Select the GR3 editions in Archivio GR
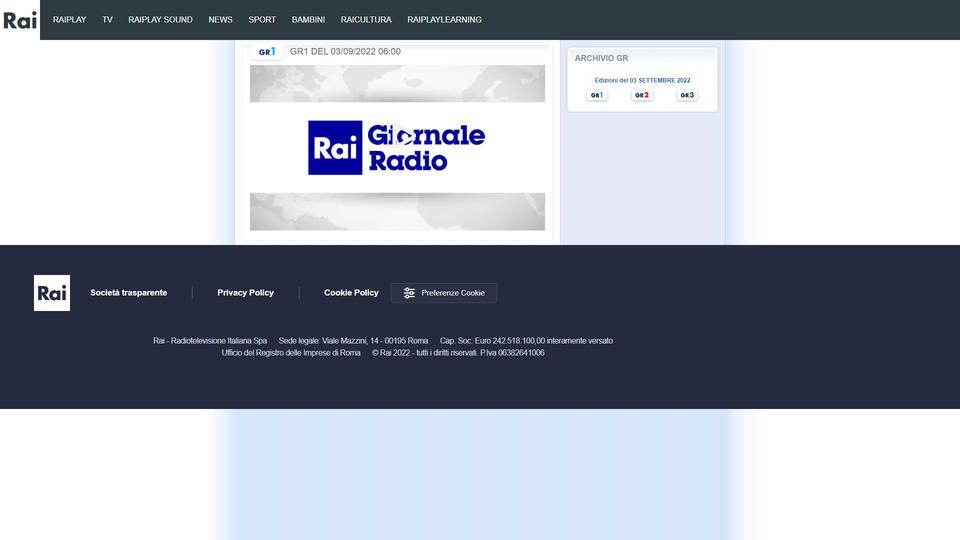Viewport: 960px width, 540px height. click(x=687, y=95)
